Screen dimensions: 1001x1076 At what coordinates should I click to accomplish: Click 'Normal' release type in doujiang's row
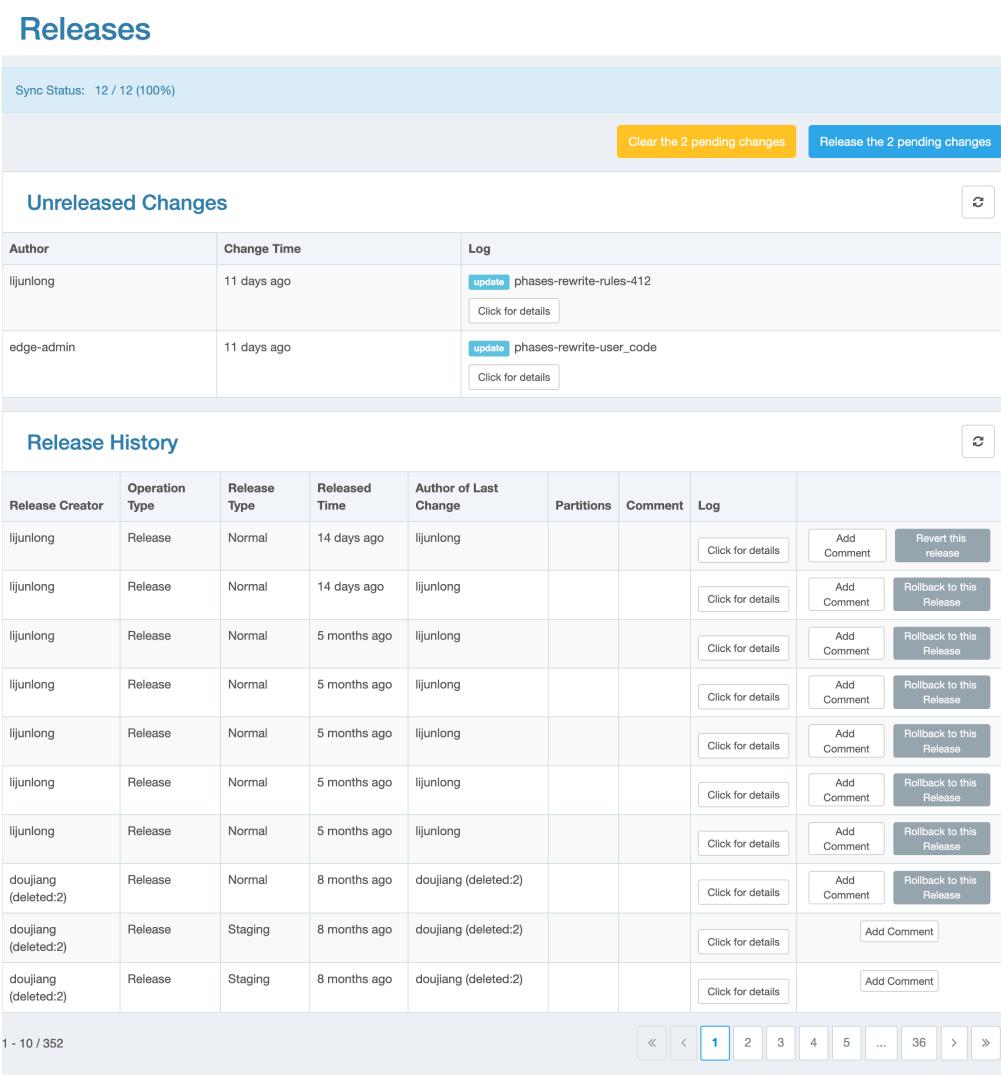[248, 880]
